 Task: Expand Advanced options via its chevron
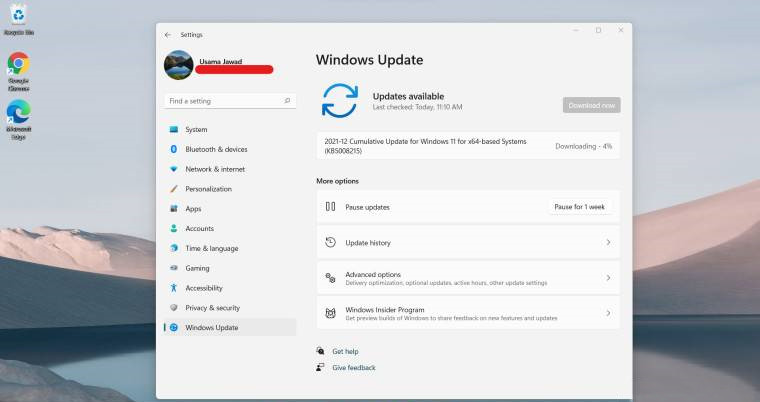tap(608, 278)
